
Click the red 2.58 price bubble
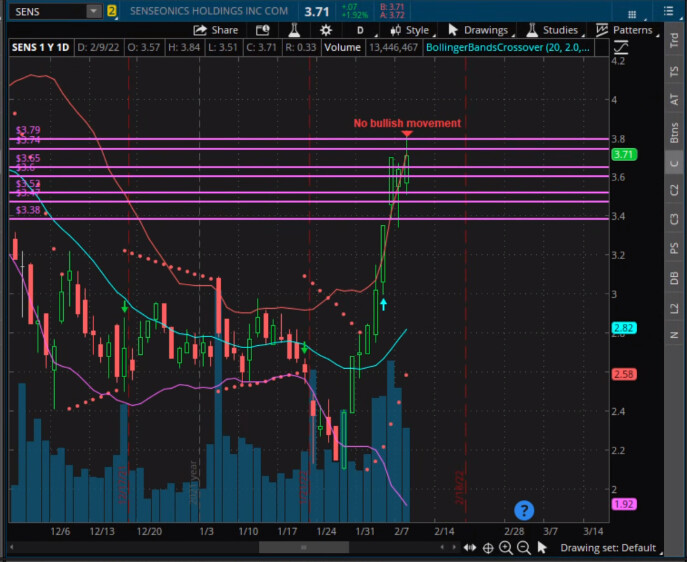pyautogui.click(x=623, y=375)
